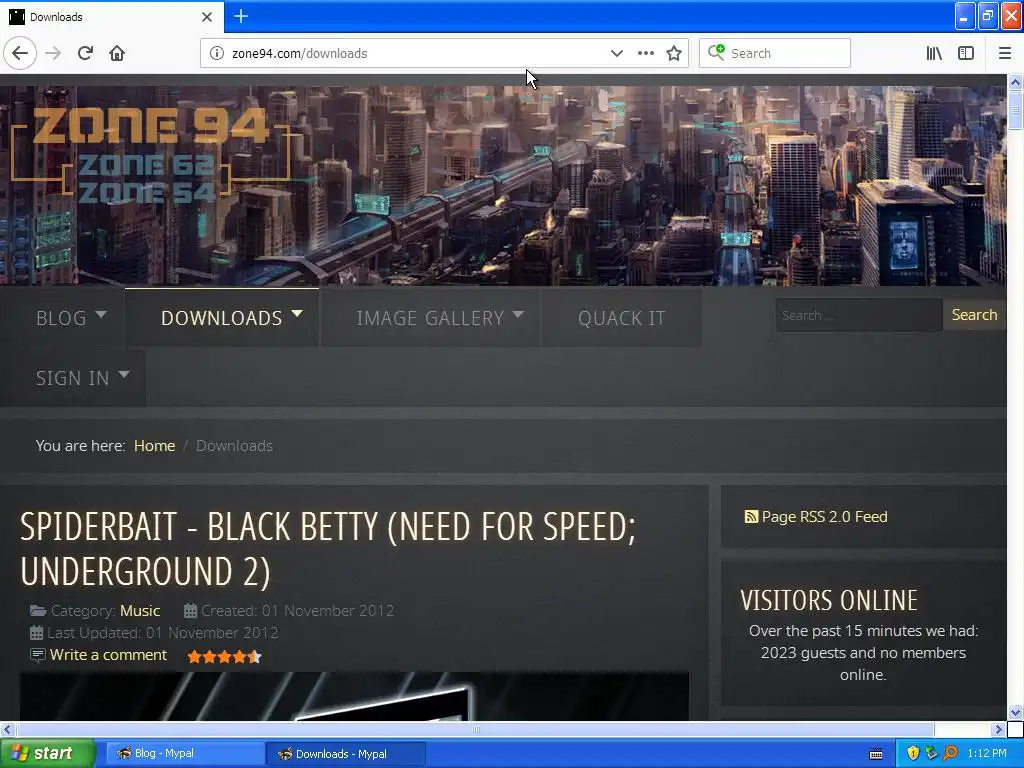1024x768 pixels.
Task: Click the Downloads breadcrumb text
Action: [x=234, y=445]
